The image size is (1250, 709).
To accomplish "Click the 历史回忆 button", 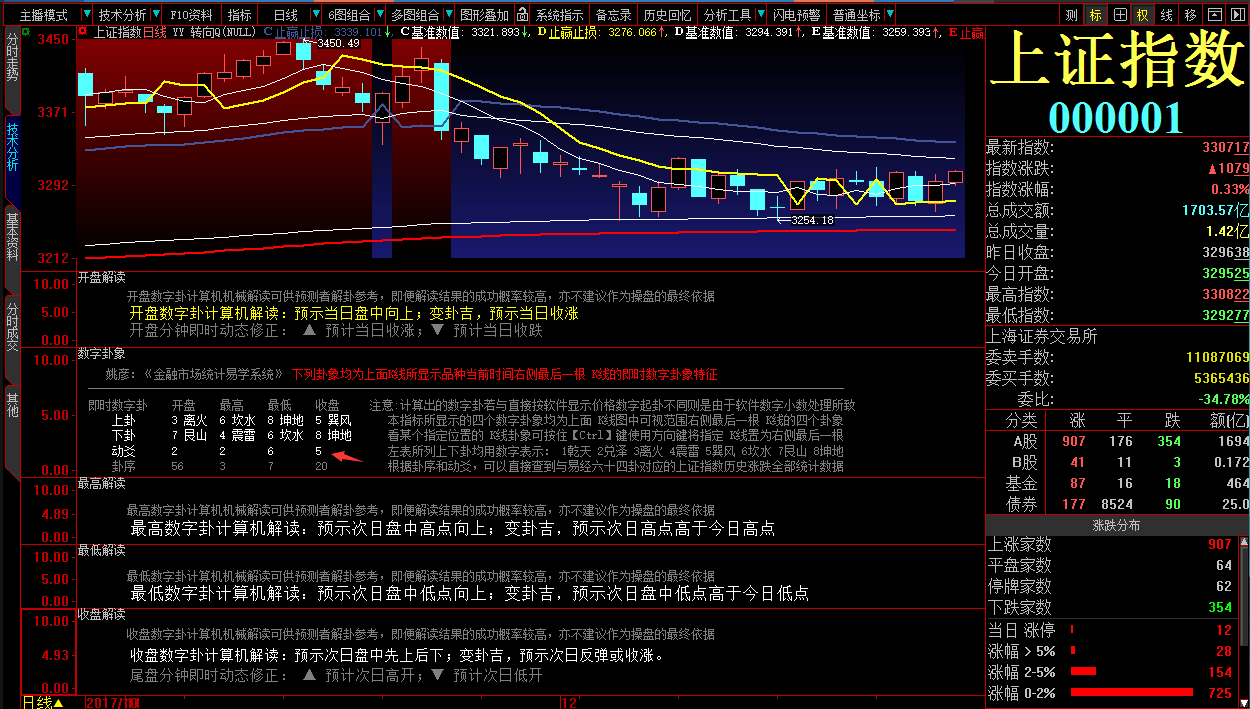I will tap(667, 15).
